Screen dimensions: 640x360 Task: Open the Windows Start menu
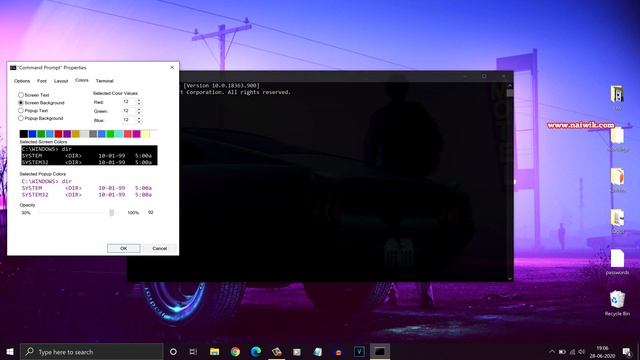tap(10, 351)
